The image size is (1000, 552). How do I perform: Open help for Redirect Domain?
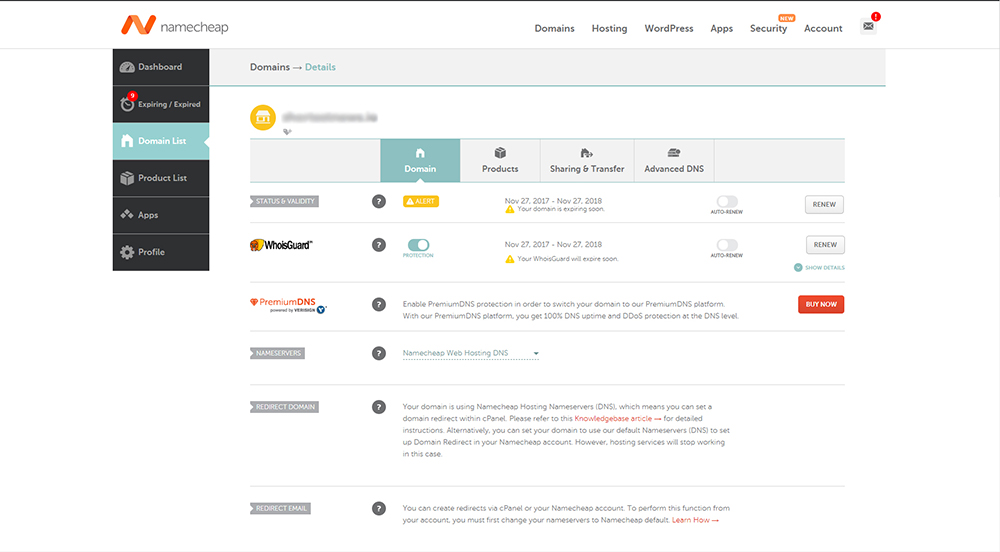(379, 407)
